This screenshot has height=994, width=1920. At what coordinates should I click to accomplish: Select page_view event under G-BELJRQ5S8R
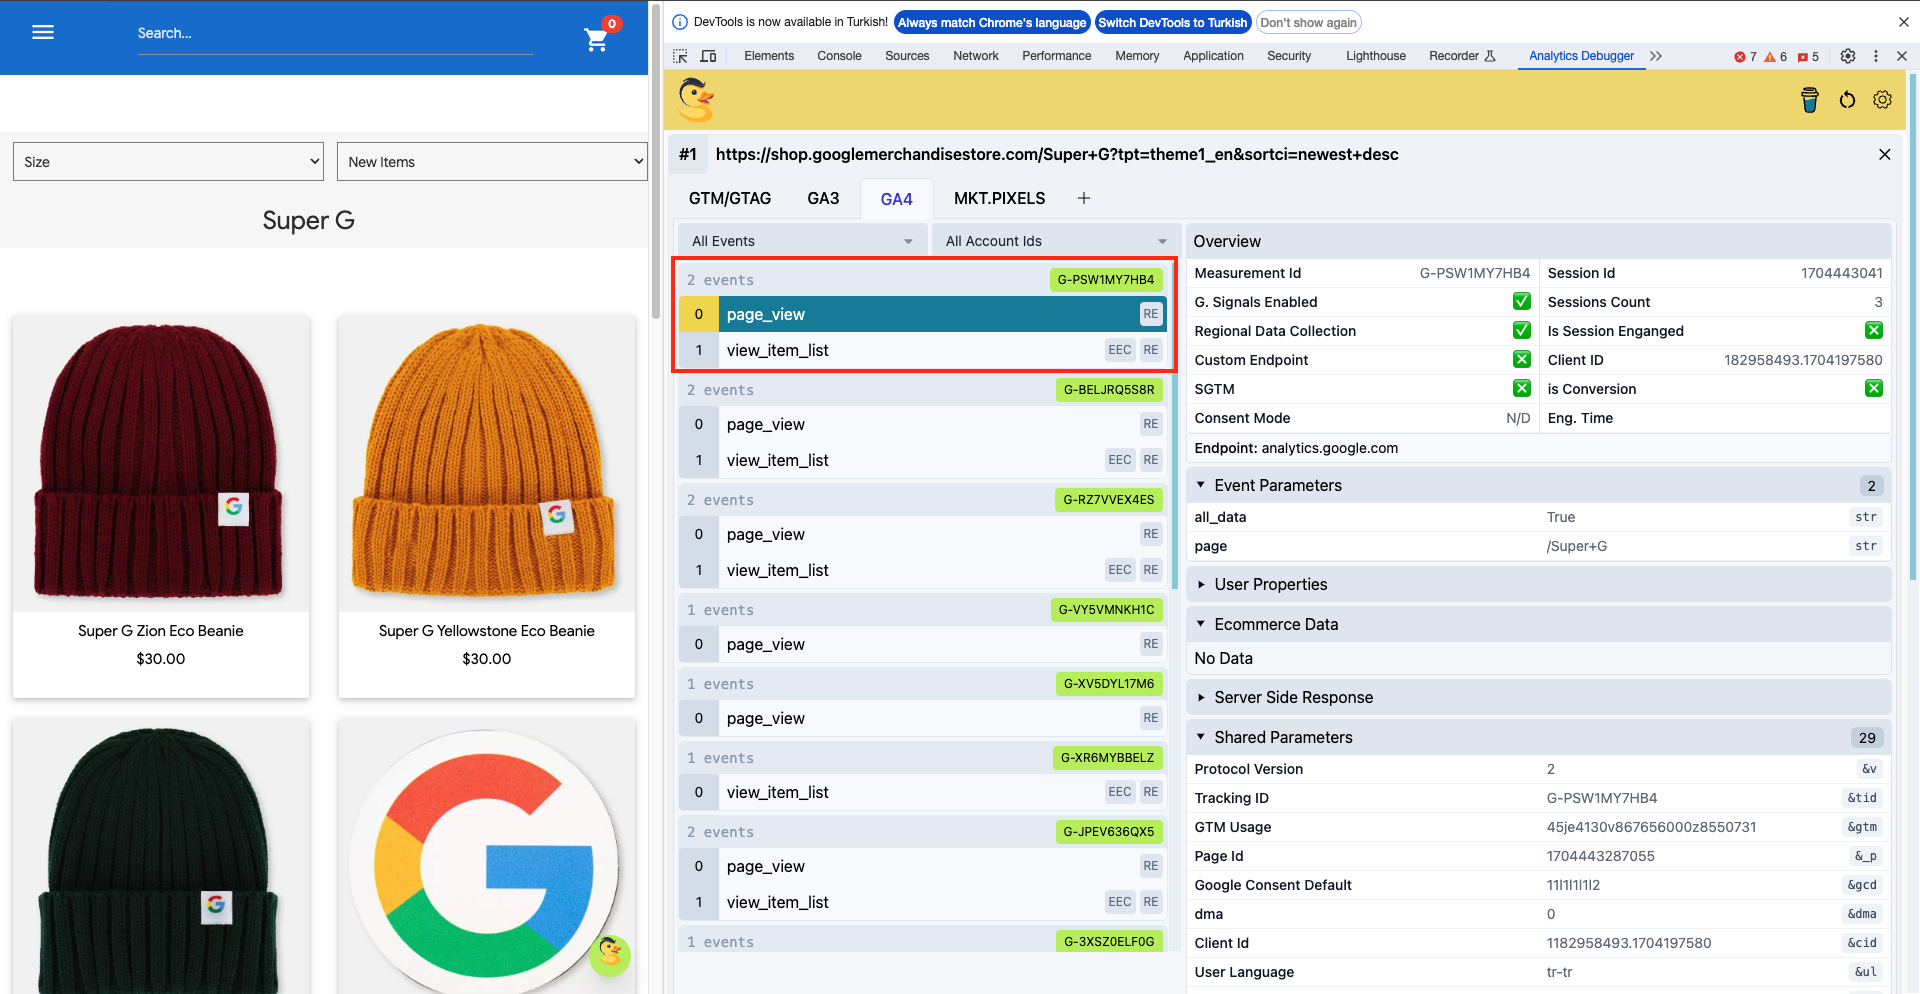[921, 424]
